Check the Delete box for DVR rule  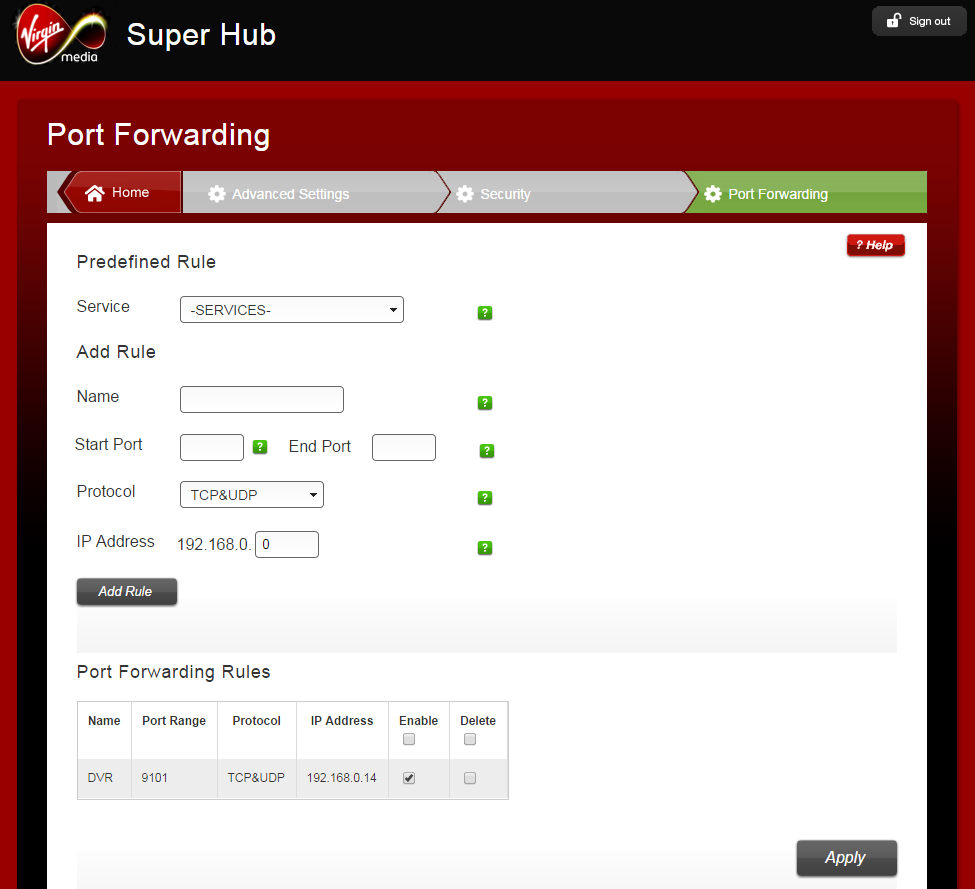pyautogui.click(x=470, y=778)
